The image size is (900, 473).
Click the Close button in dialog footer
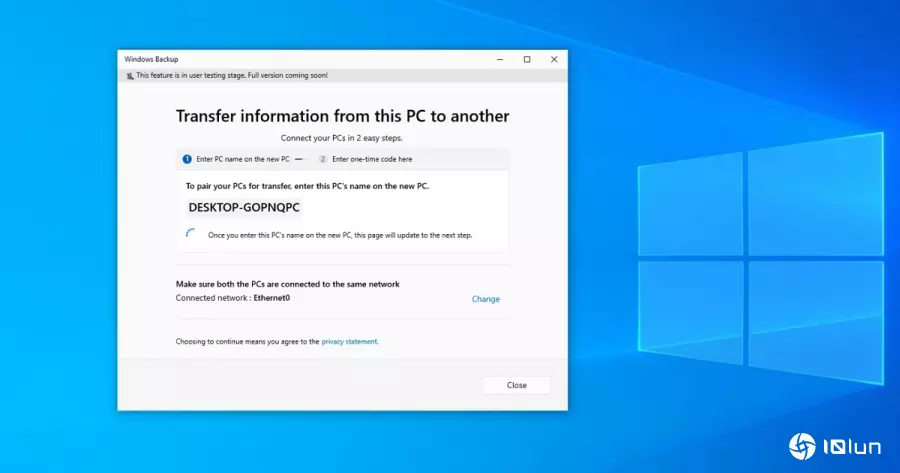(x=517, y=385)
